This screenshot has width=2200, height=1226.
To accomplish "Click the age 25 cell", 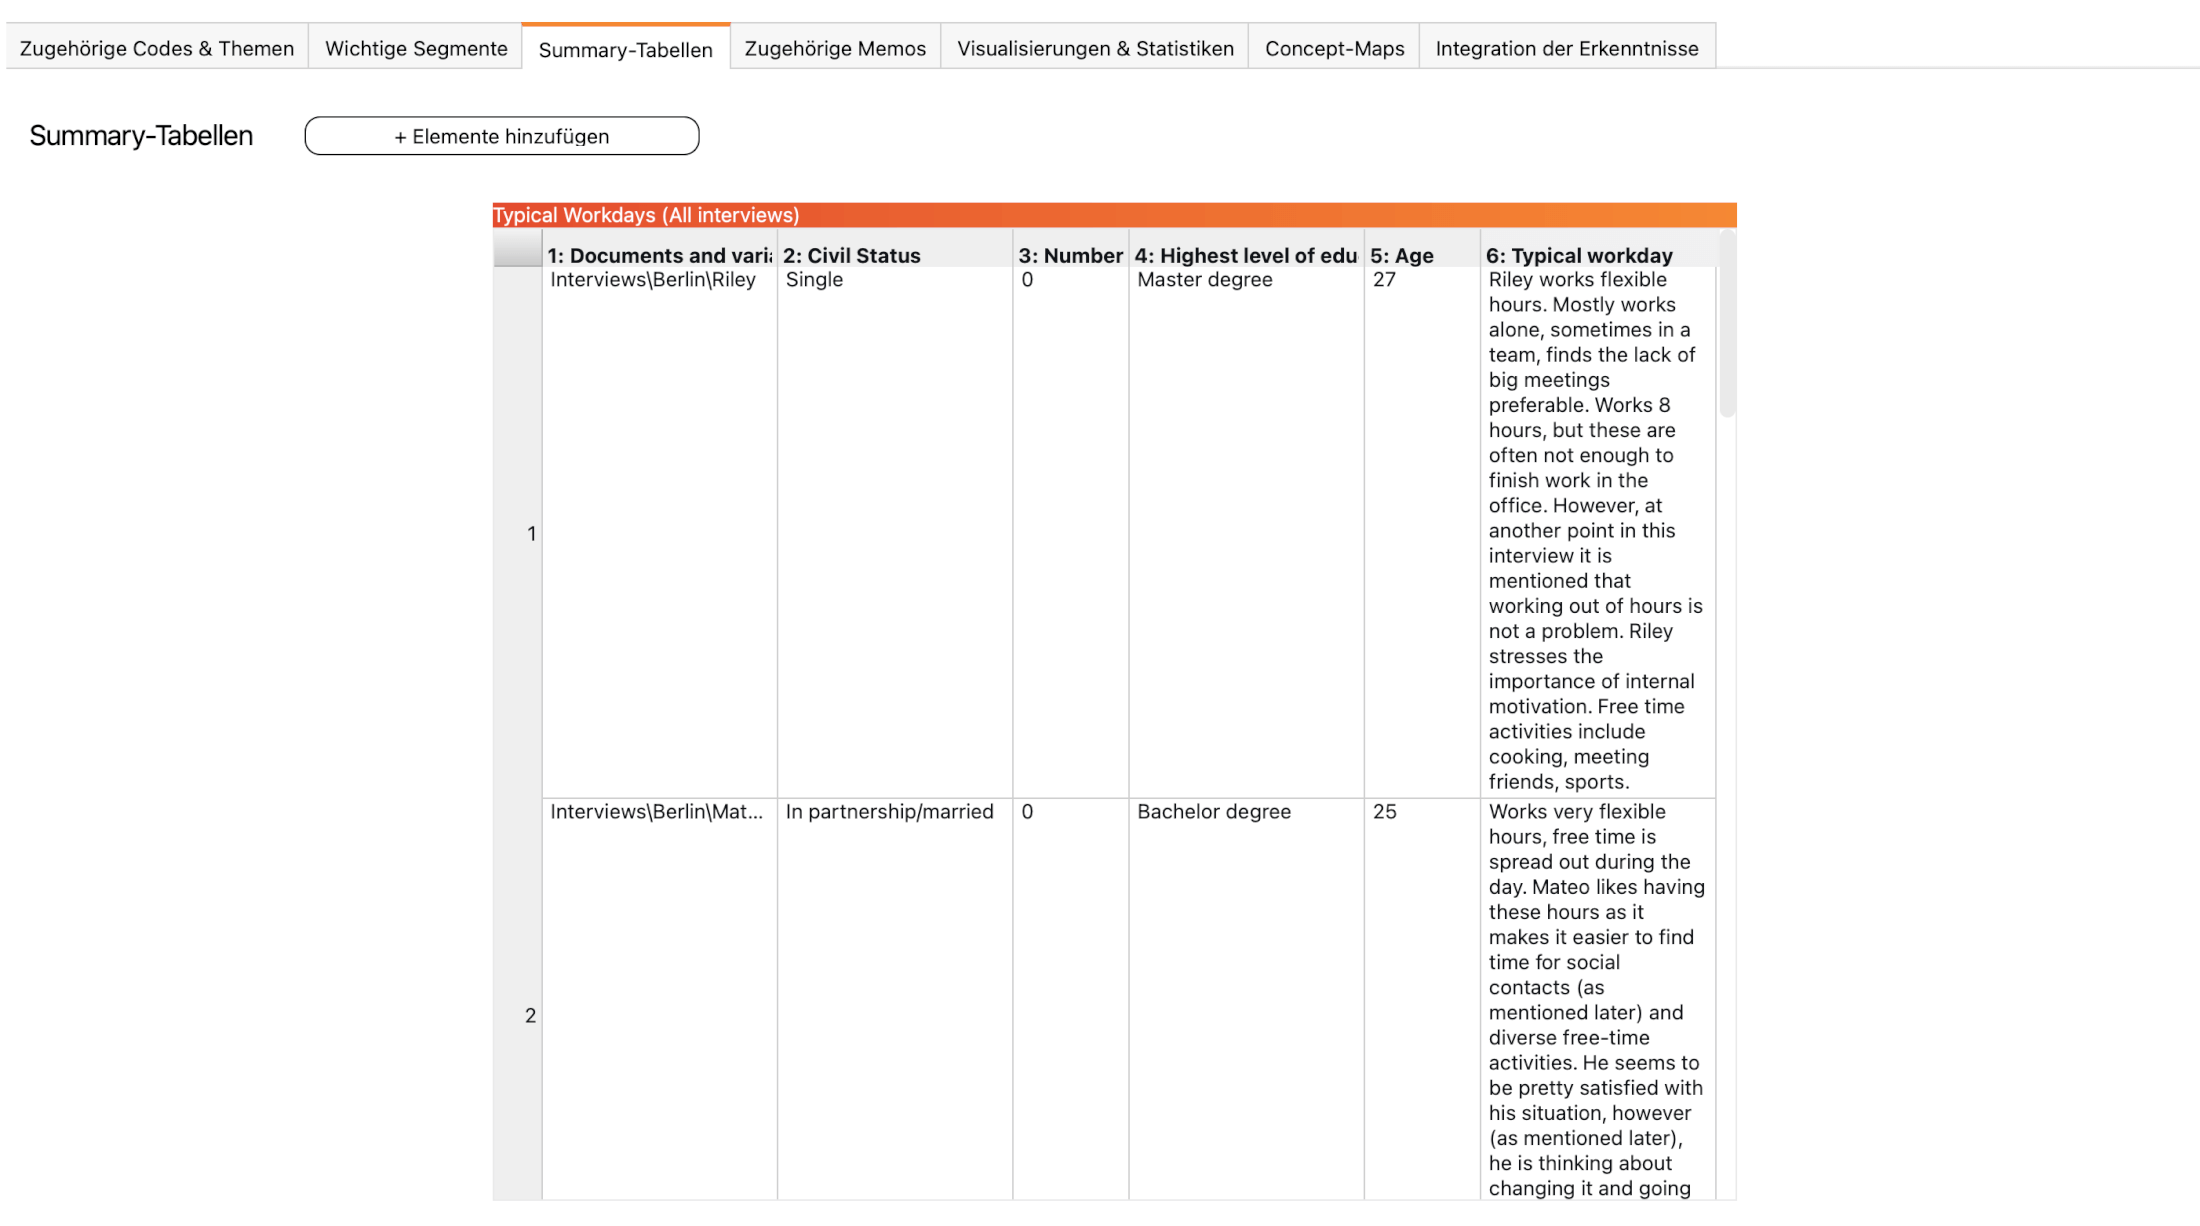I will click(1422, 1000).
